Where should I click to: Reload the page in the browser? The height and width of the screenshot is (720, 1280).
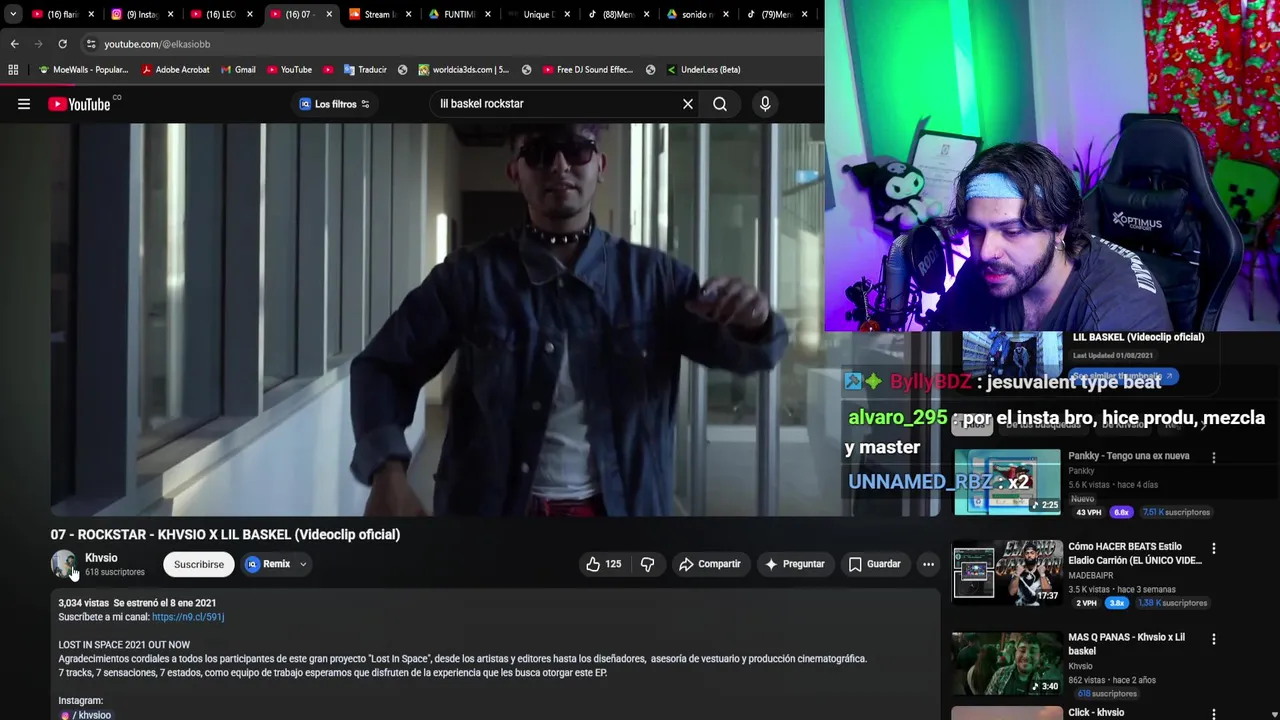point(62,44)
